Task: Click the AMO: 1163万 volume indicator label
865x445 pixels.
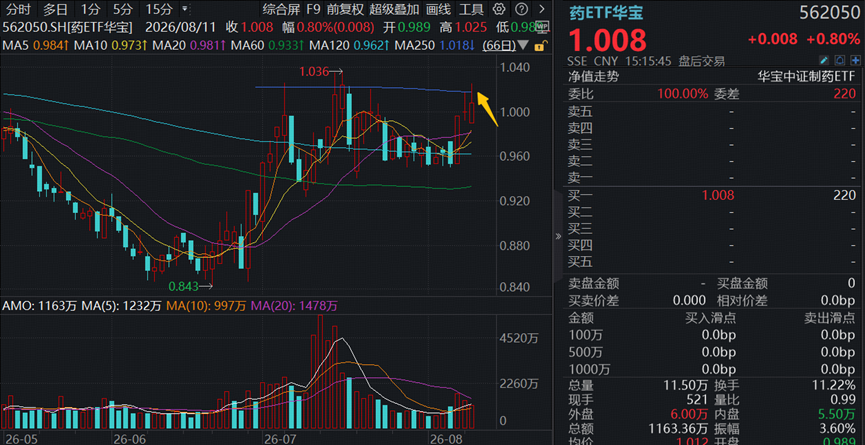Action: (40, 305)
